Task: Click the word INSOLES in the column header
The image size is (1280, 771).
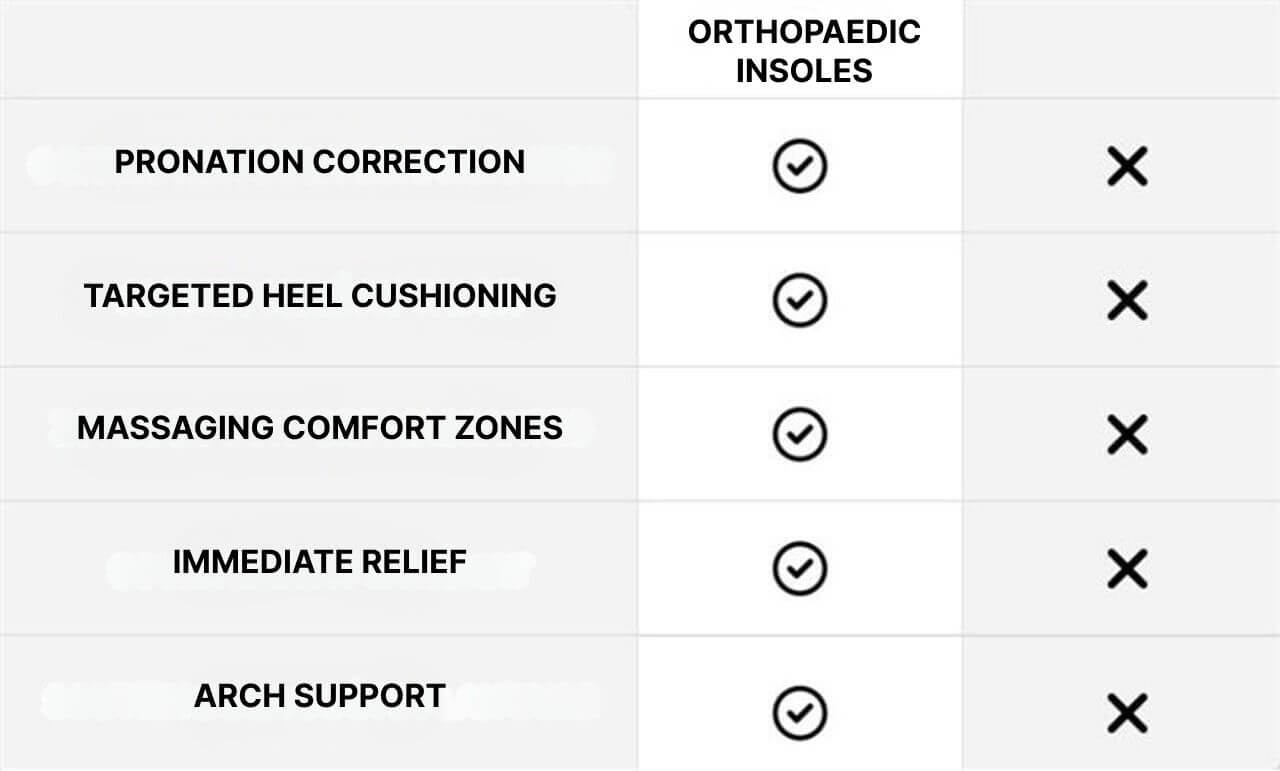Action: point(804,71)
